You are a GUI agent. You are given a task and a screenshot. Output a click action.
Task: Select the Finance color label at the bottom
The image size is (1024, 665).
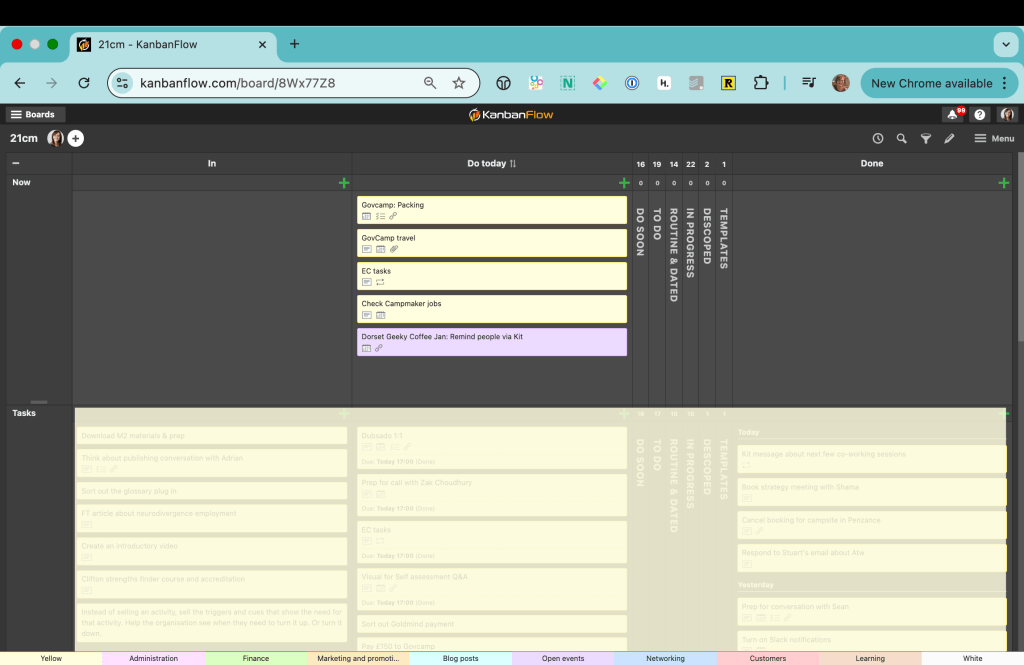(255, 658)
